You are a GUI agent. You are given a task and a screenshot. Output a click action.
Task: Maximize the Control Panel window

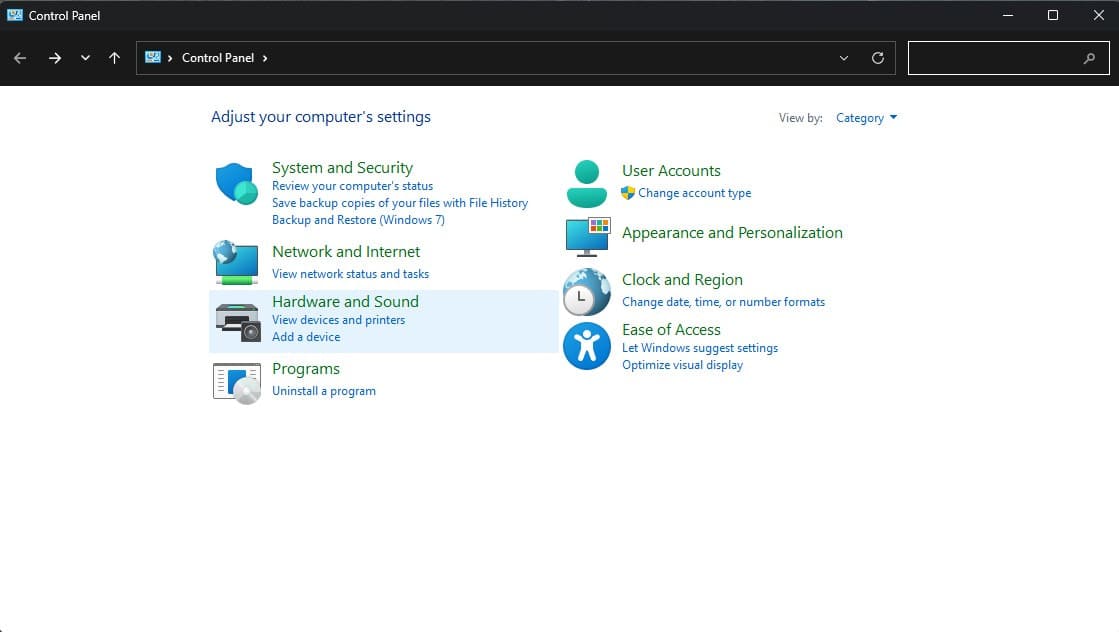click(1053, 15)
